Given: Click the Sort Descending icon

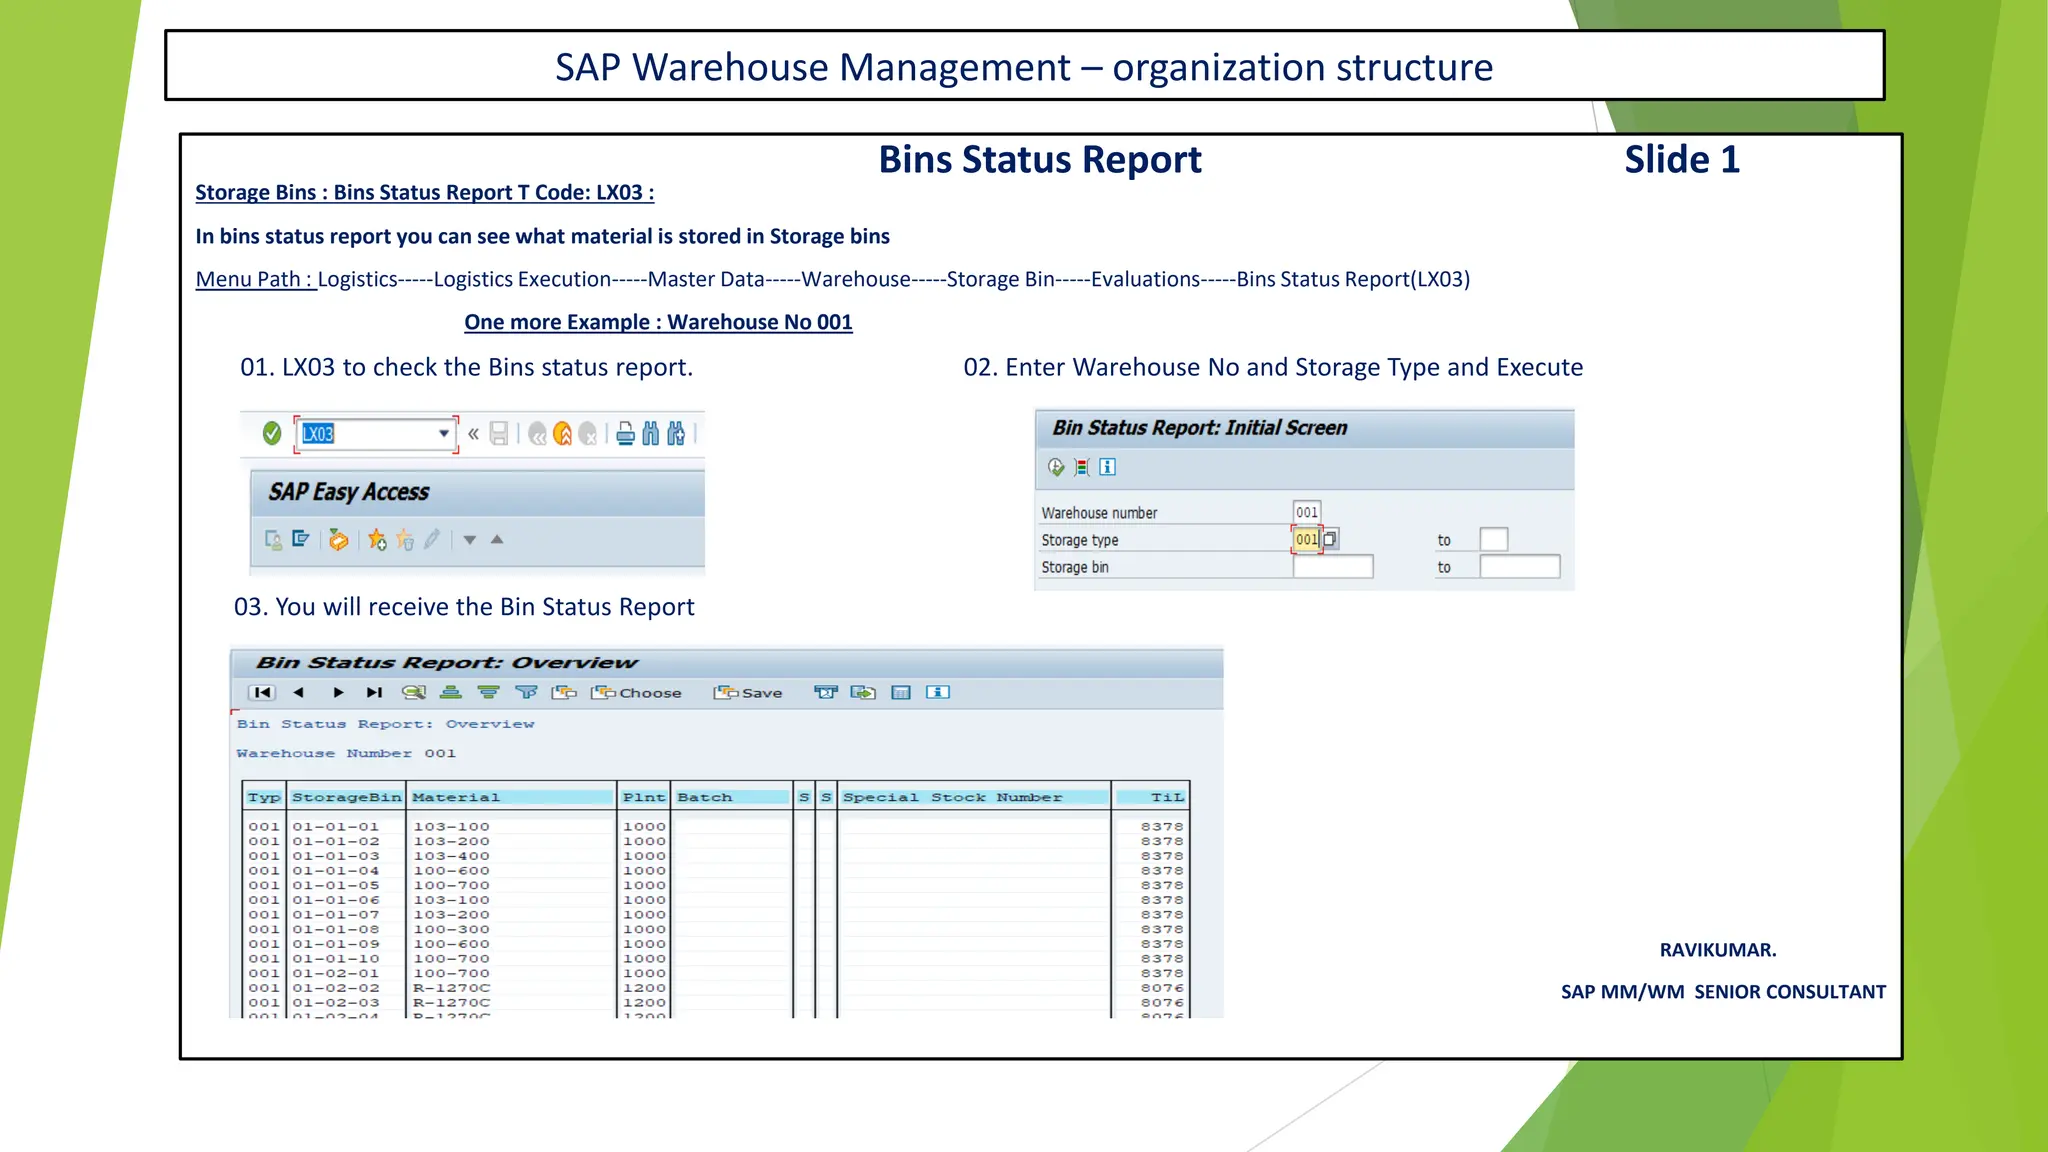Looking at the screenshot, I should (x=488, y=692).
